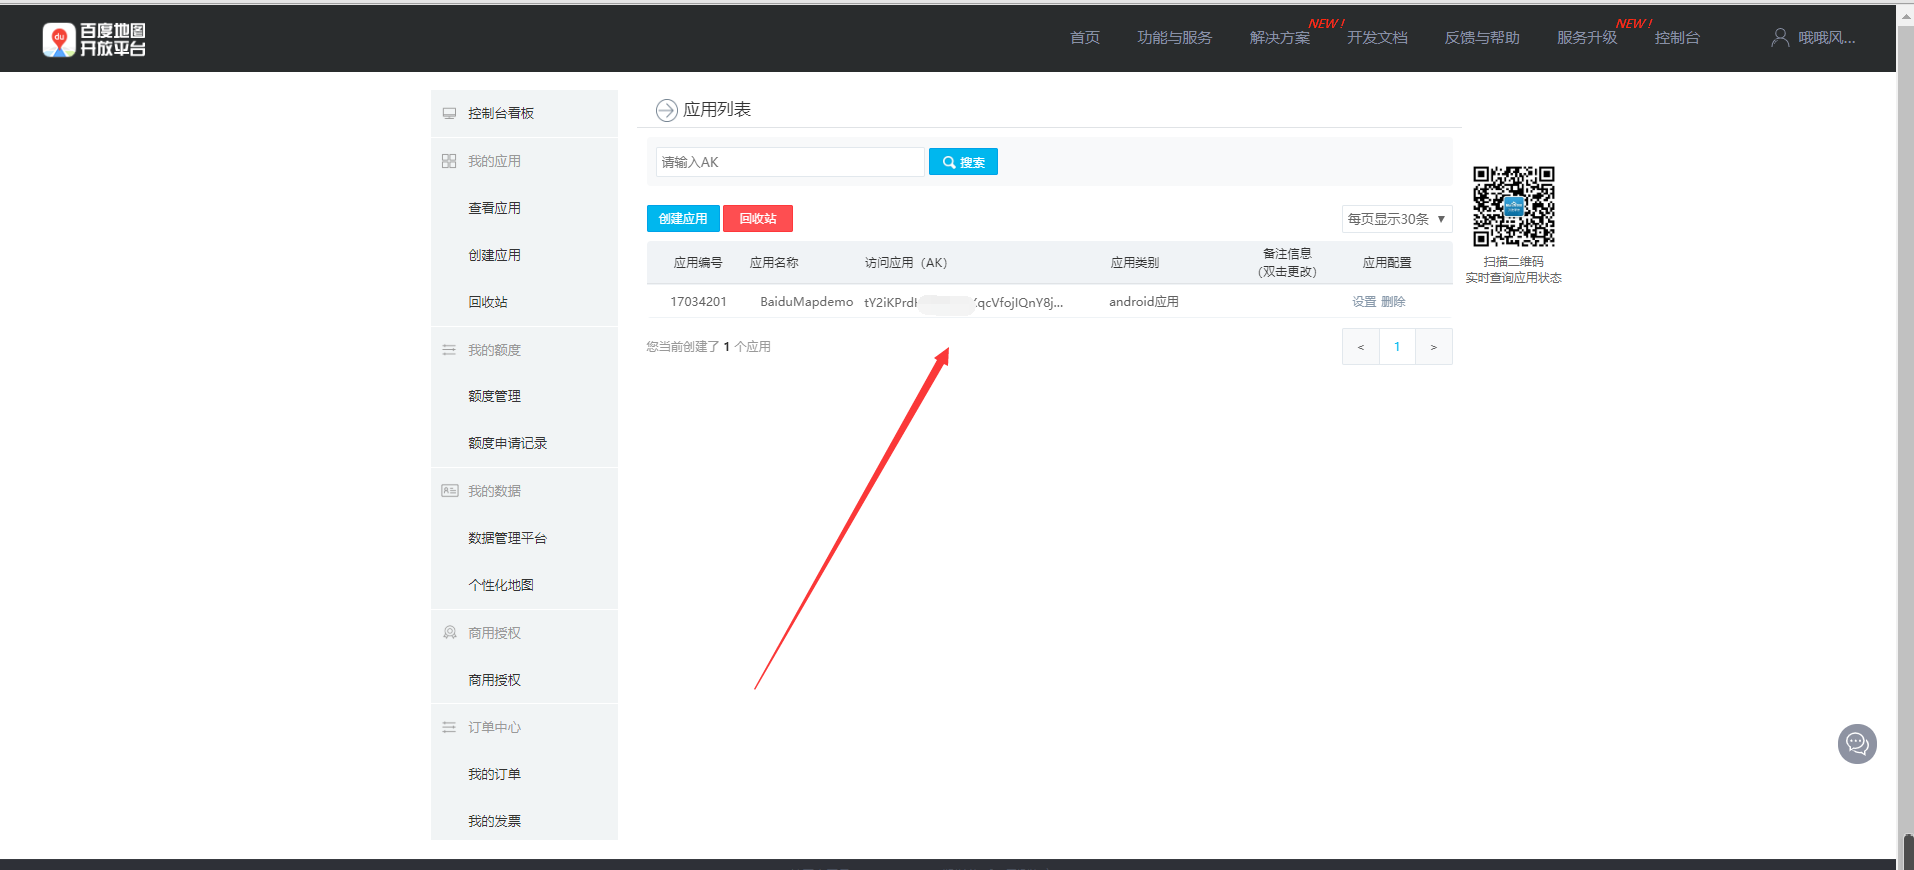Click the 搜索 button
The width and height of the screenshot is (1914, 870).
click(x=963, y=162)
